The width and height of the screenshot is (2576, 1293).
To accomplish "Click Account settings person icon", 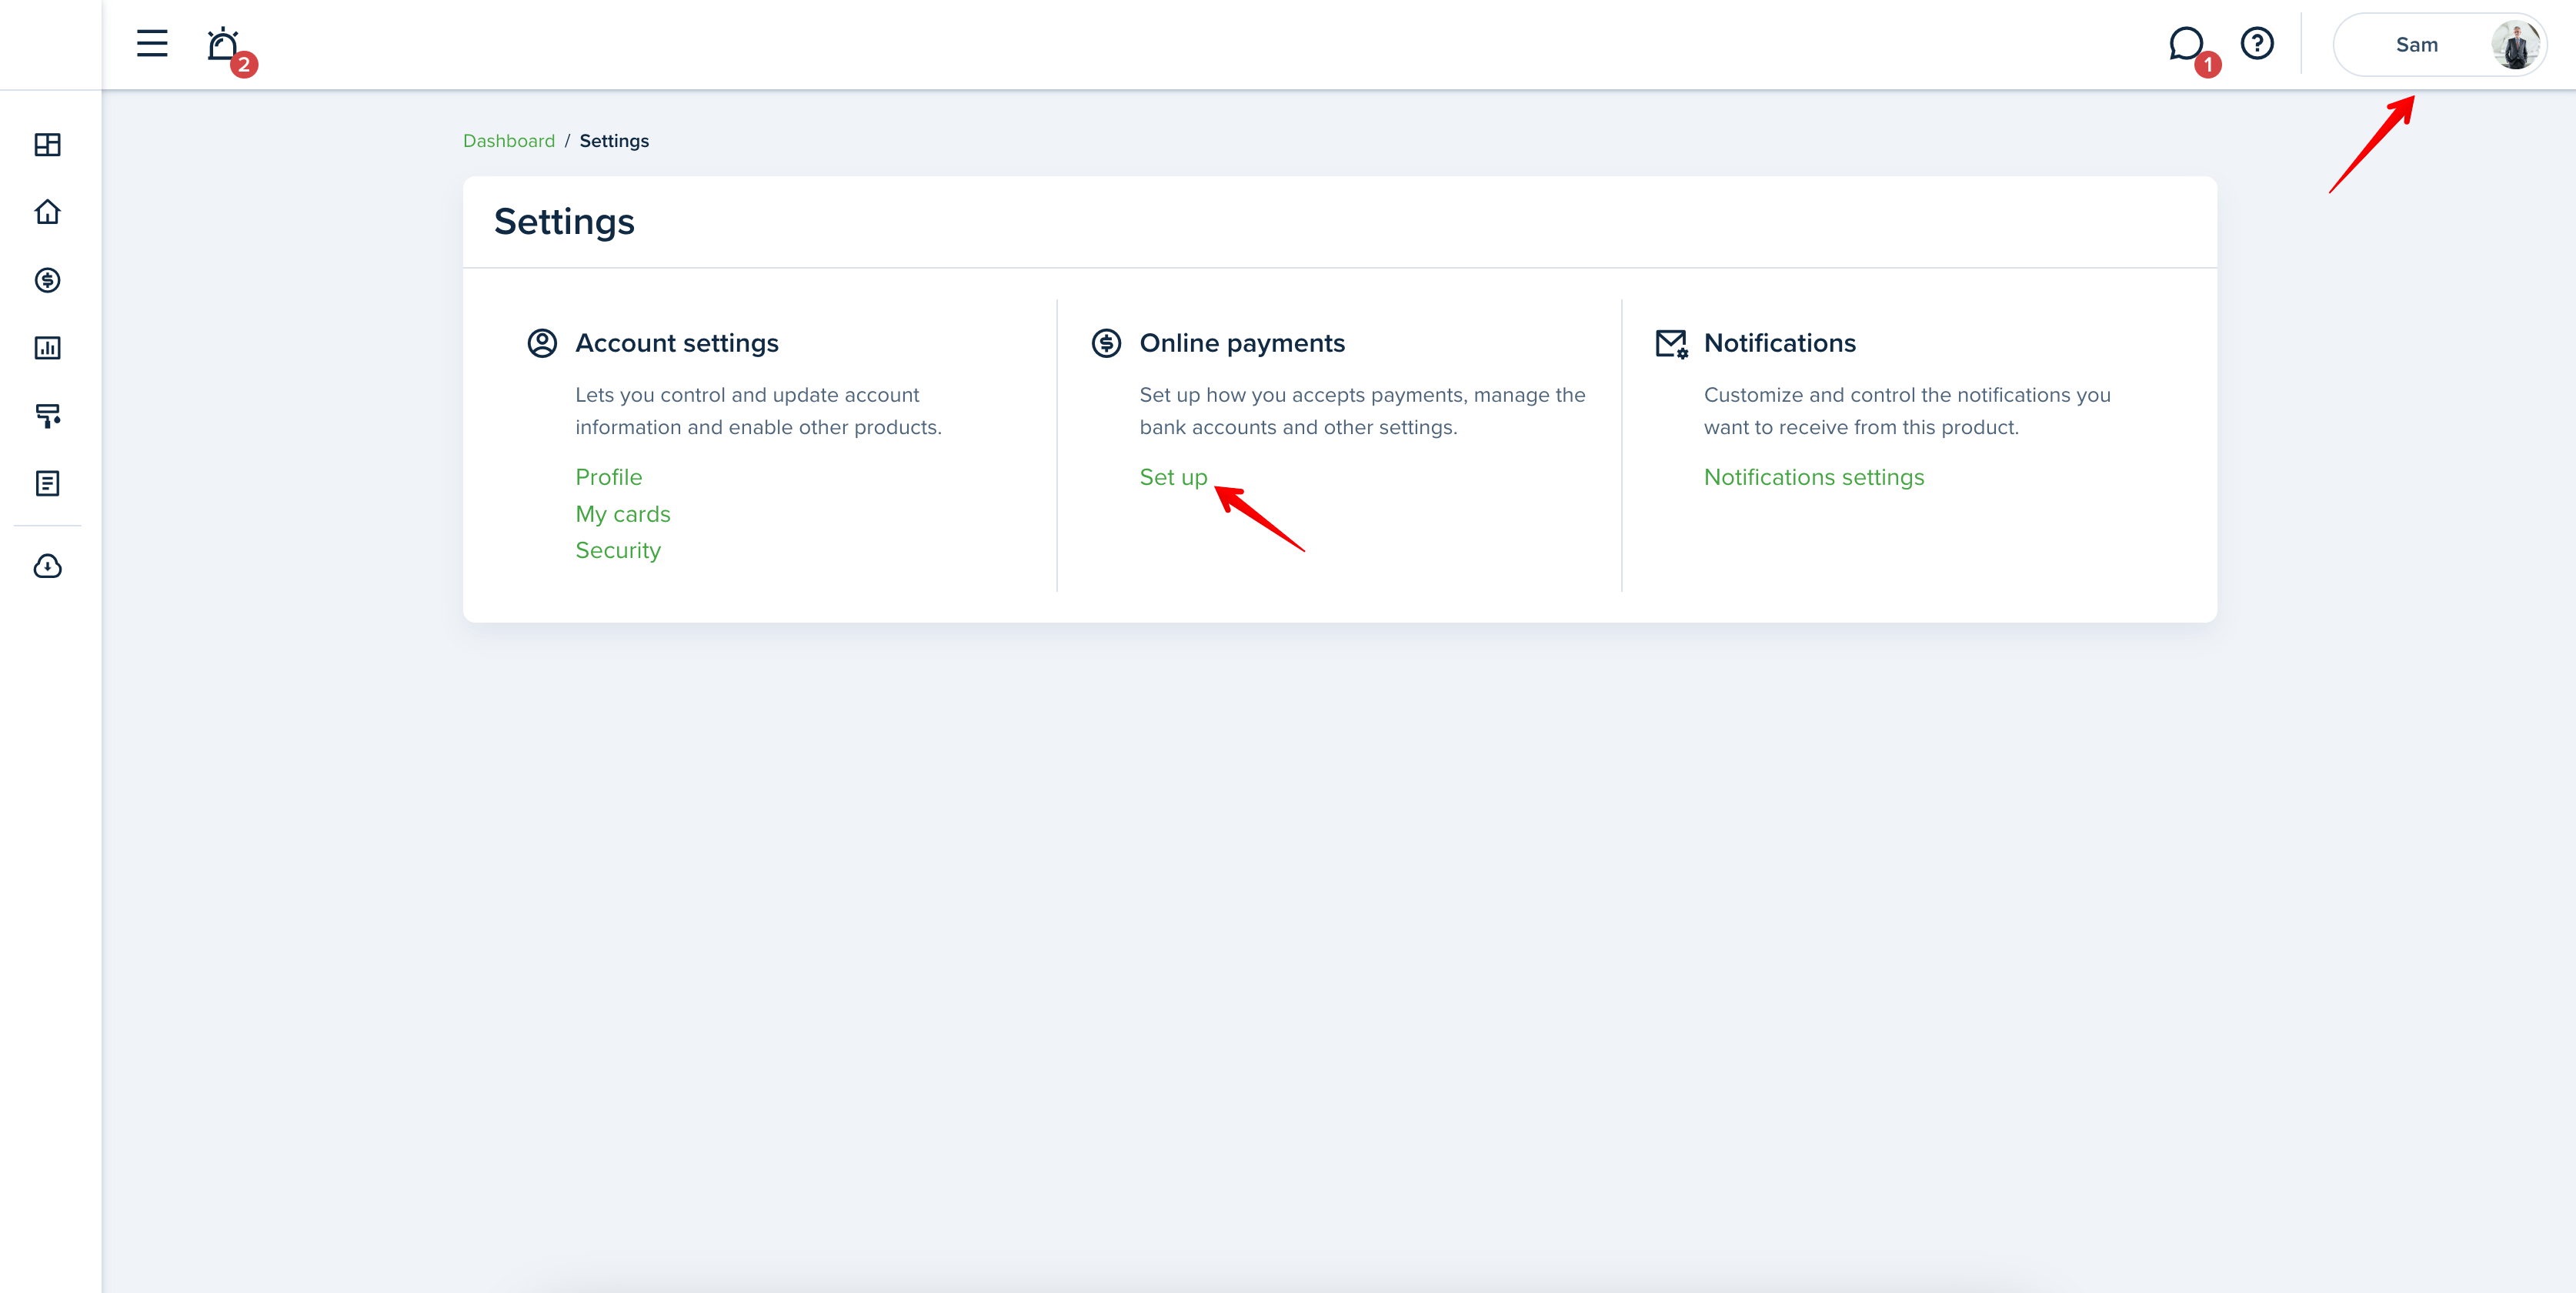I will tap(542, 343).
